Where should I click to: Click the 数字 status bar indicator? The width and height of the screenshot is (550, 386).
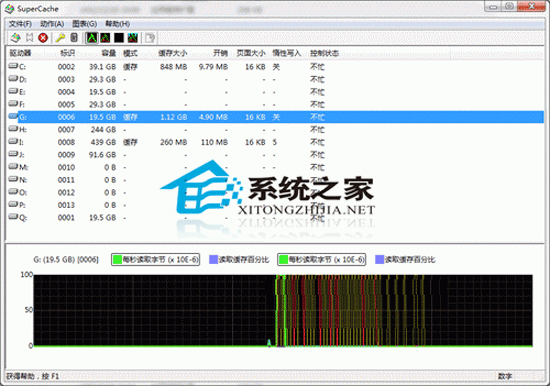pyautogui.click(x=505, y=376)
